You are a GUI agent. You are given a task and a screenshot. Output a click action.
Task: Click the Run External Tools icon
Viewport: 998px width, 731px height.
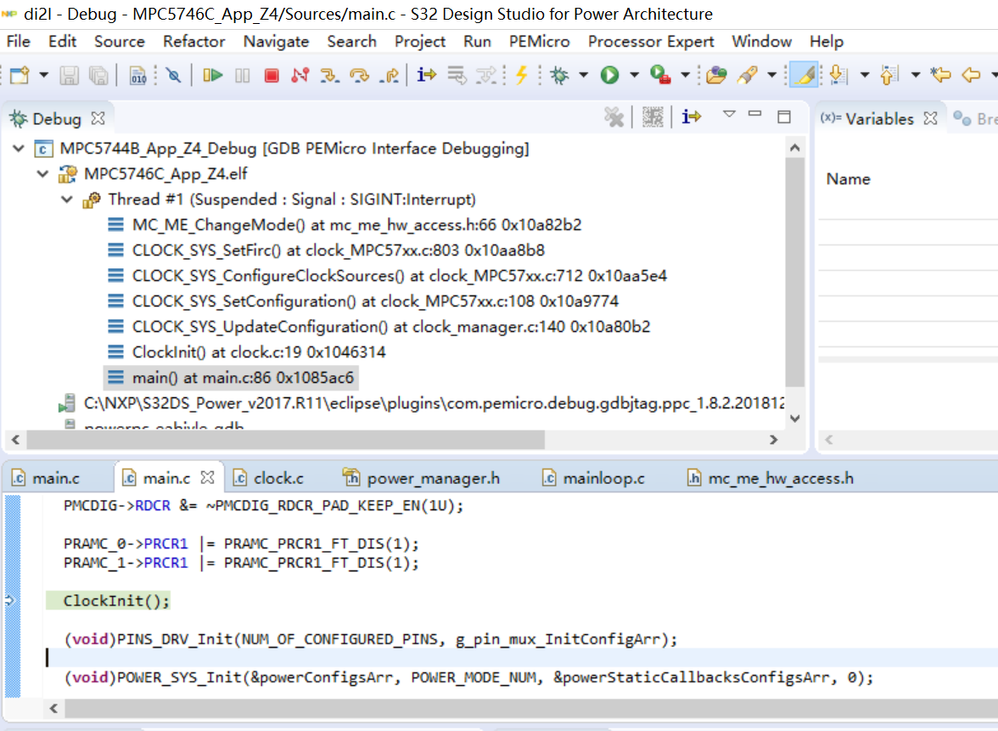tap(660, 76)
